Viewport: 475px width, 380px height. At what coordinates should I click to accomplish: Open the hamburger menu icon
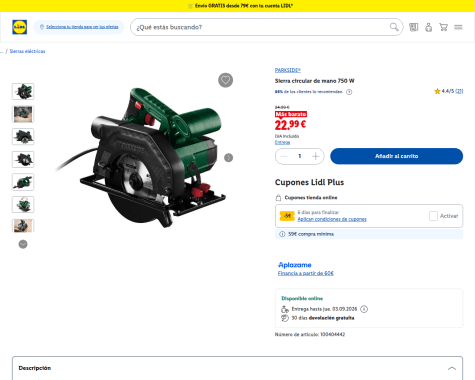pyautogui.click(x=458, y=27)
